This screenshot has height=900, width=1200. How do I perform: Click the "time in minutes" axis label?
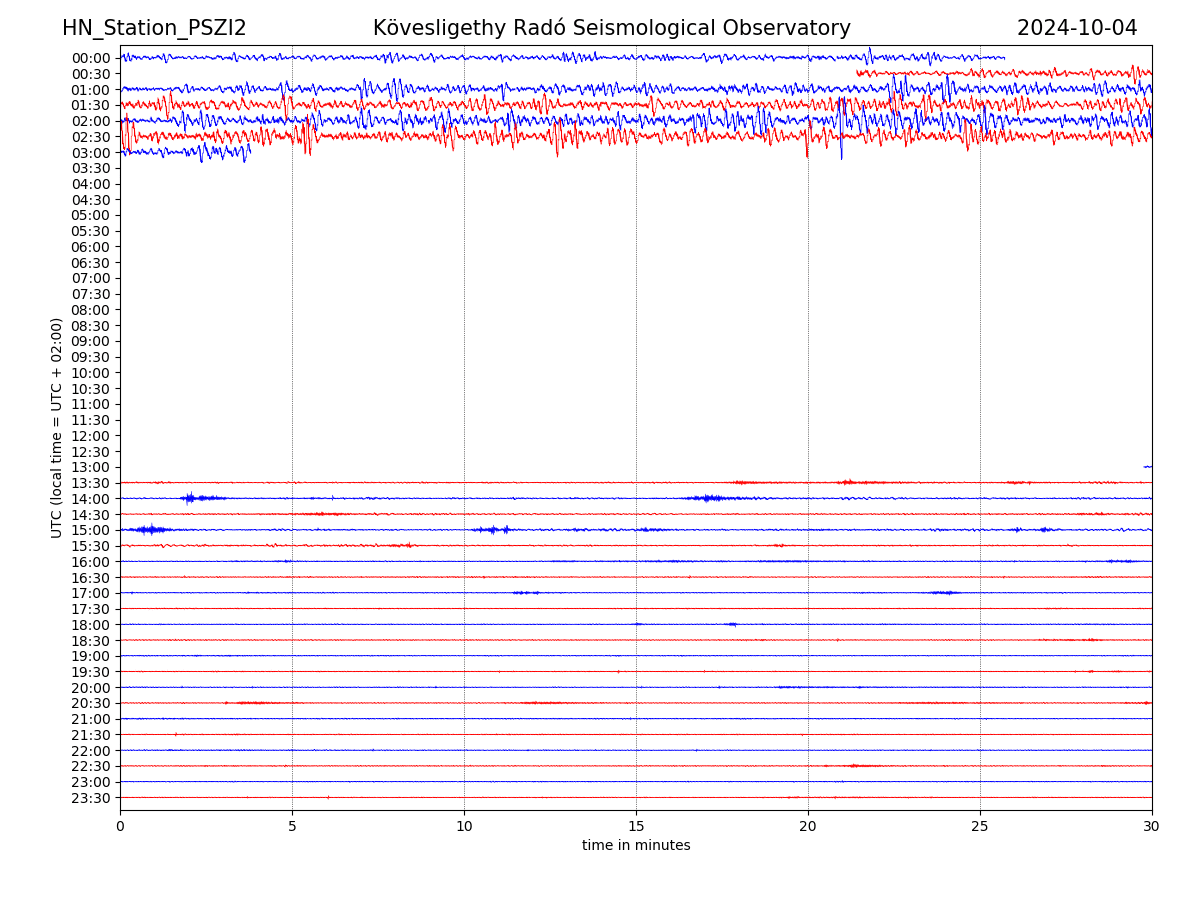coord(636,845)
